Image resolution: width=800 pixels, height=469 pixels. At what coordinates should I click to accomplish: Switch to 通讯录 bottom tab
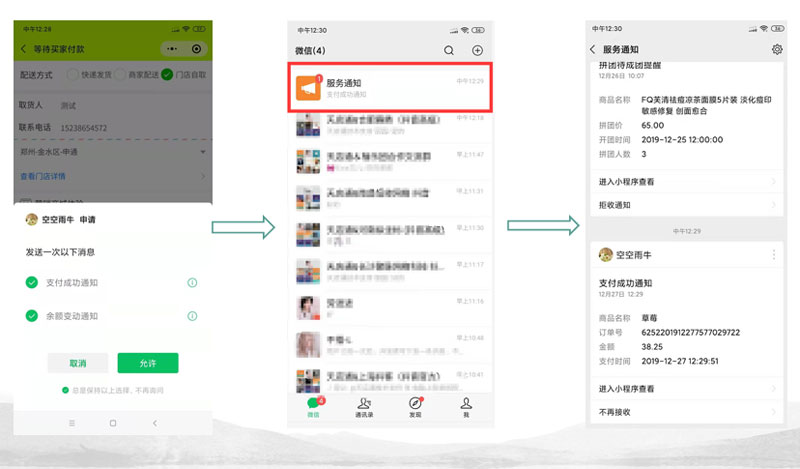[x=364, y=407]
